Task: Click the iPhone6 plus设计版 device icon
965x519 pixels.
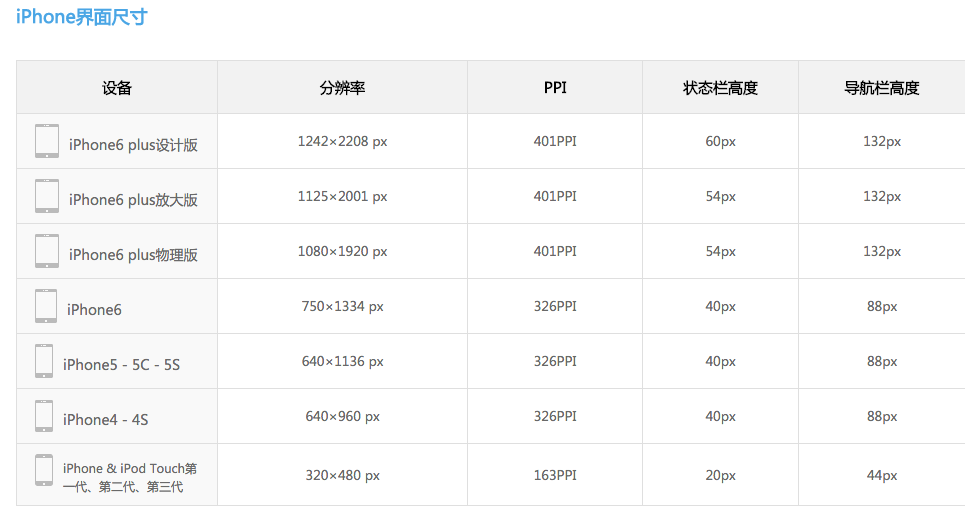Action: pyautogui.click(x=47, y=141)
